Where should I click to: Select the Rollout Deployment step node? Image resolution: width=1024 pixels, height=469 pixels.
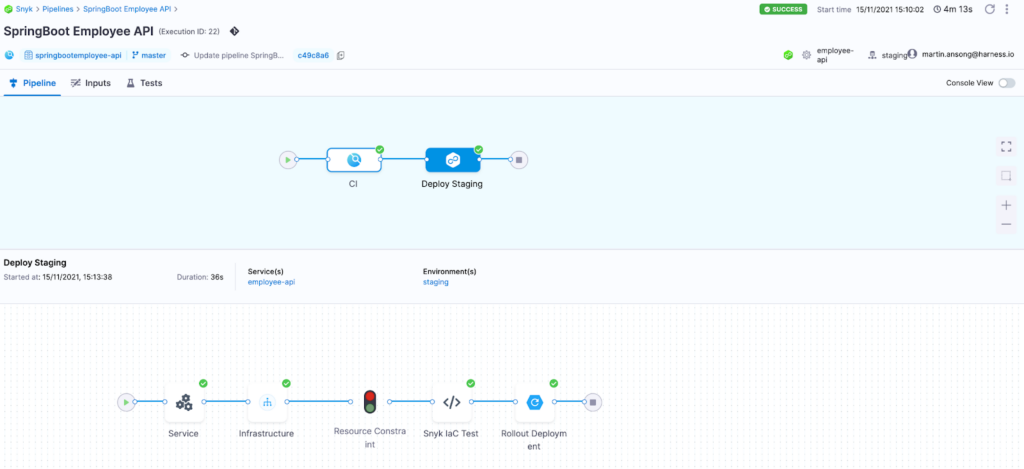tap(535, 402)
